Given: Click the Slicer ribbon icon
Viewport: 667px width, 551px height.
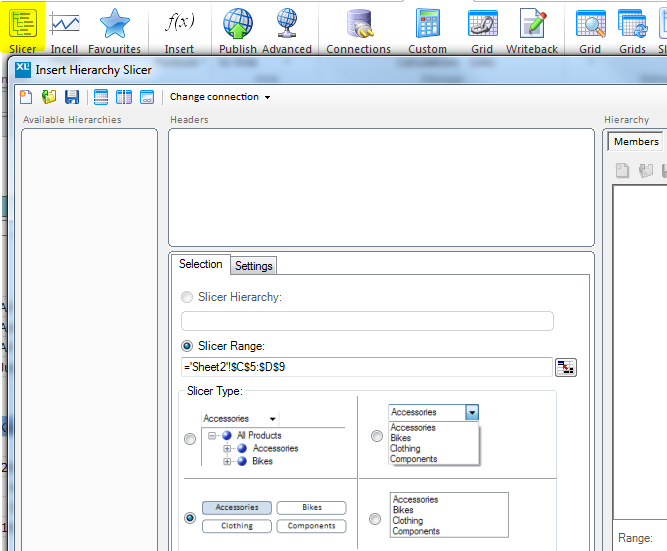Looking at the screenshot, I should [x=22, y=24].
